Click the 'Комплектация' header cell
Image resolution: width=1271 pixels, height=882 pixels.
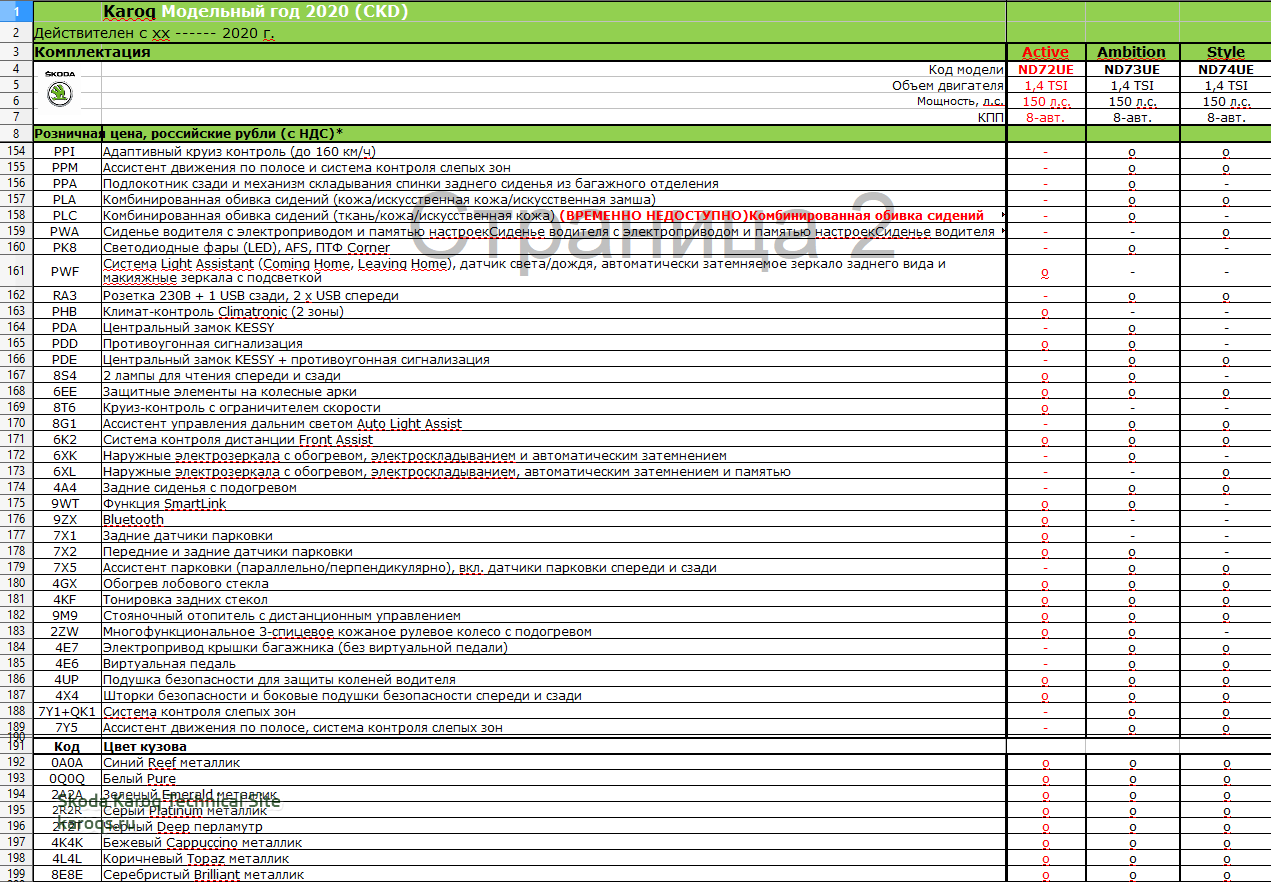519,52
